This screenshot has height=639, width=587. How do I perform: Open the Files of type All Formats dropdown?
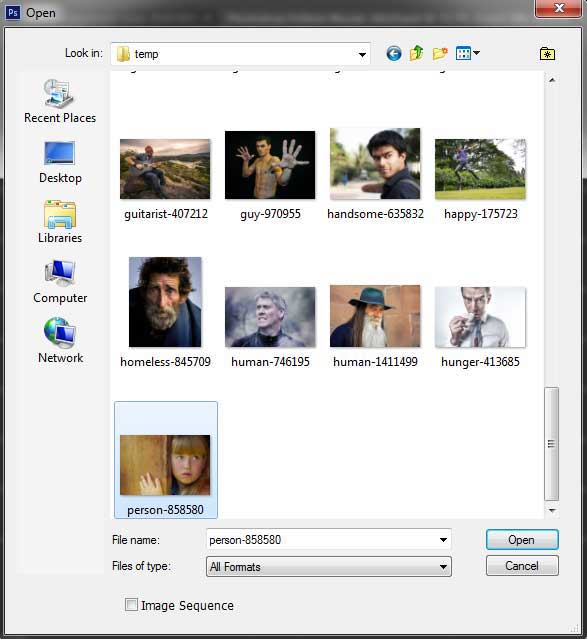(x=329, y=566)
